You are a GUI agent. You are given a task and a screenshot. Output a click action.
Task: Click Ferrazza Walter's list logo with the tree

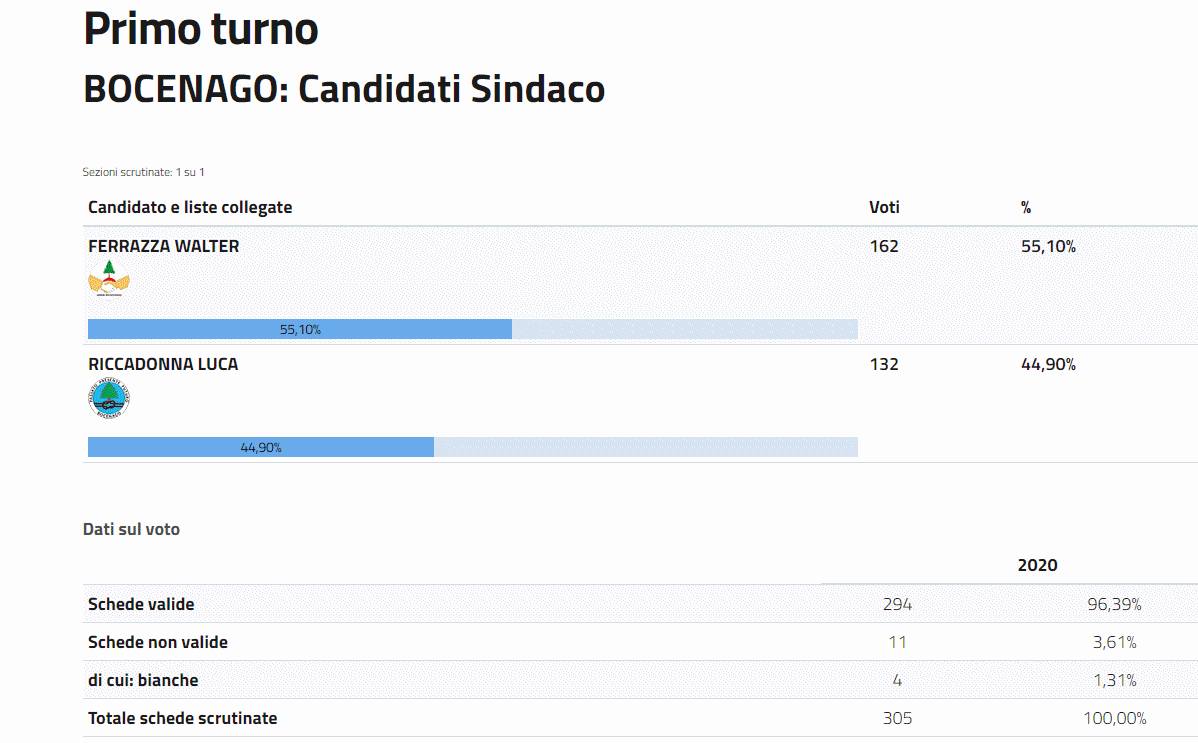109,279
